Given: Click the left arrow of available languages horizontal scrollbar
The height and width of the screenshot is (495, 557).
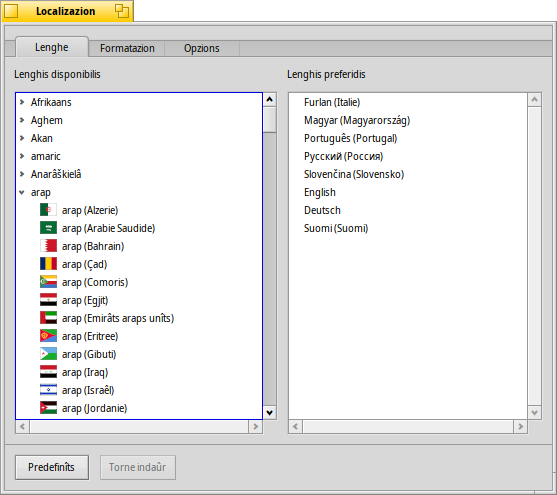Looking at the screenshot, I should tap(22, 426).
